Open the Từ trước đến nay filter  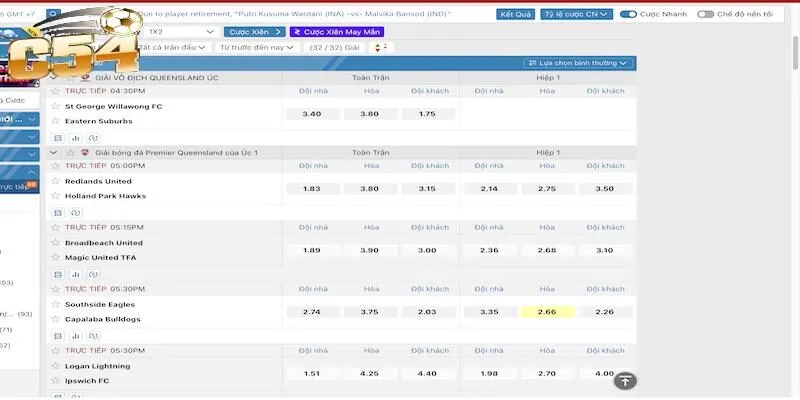pos(258,47)
